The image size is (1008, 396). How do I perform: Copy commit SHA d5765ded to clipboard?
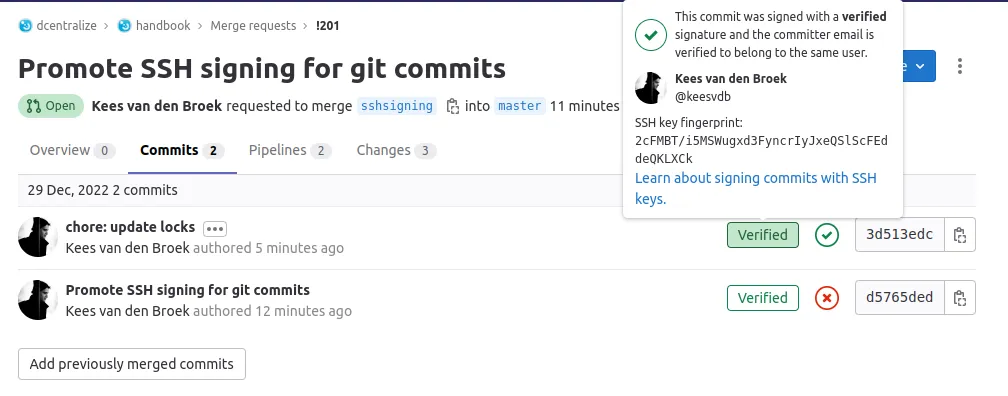coord(960,298)
